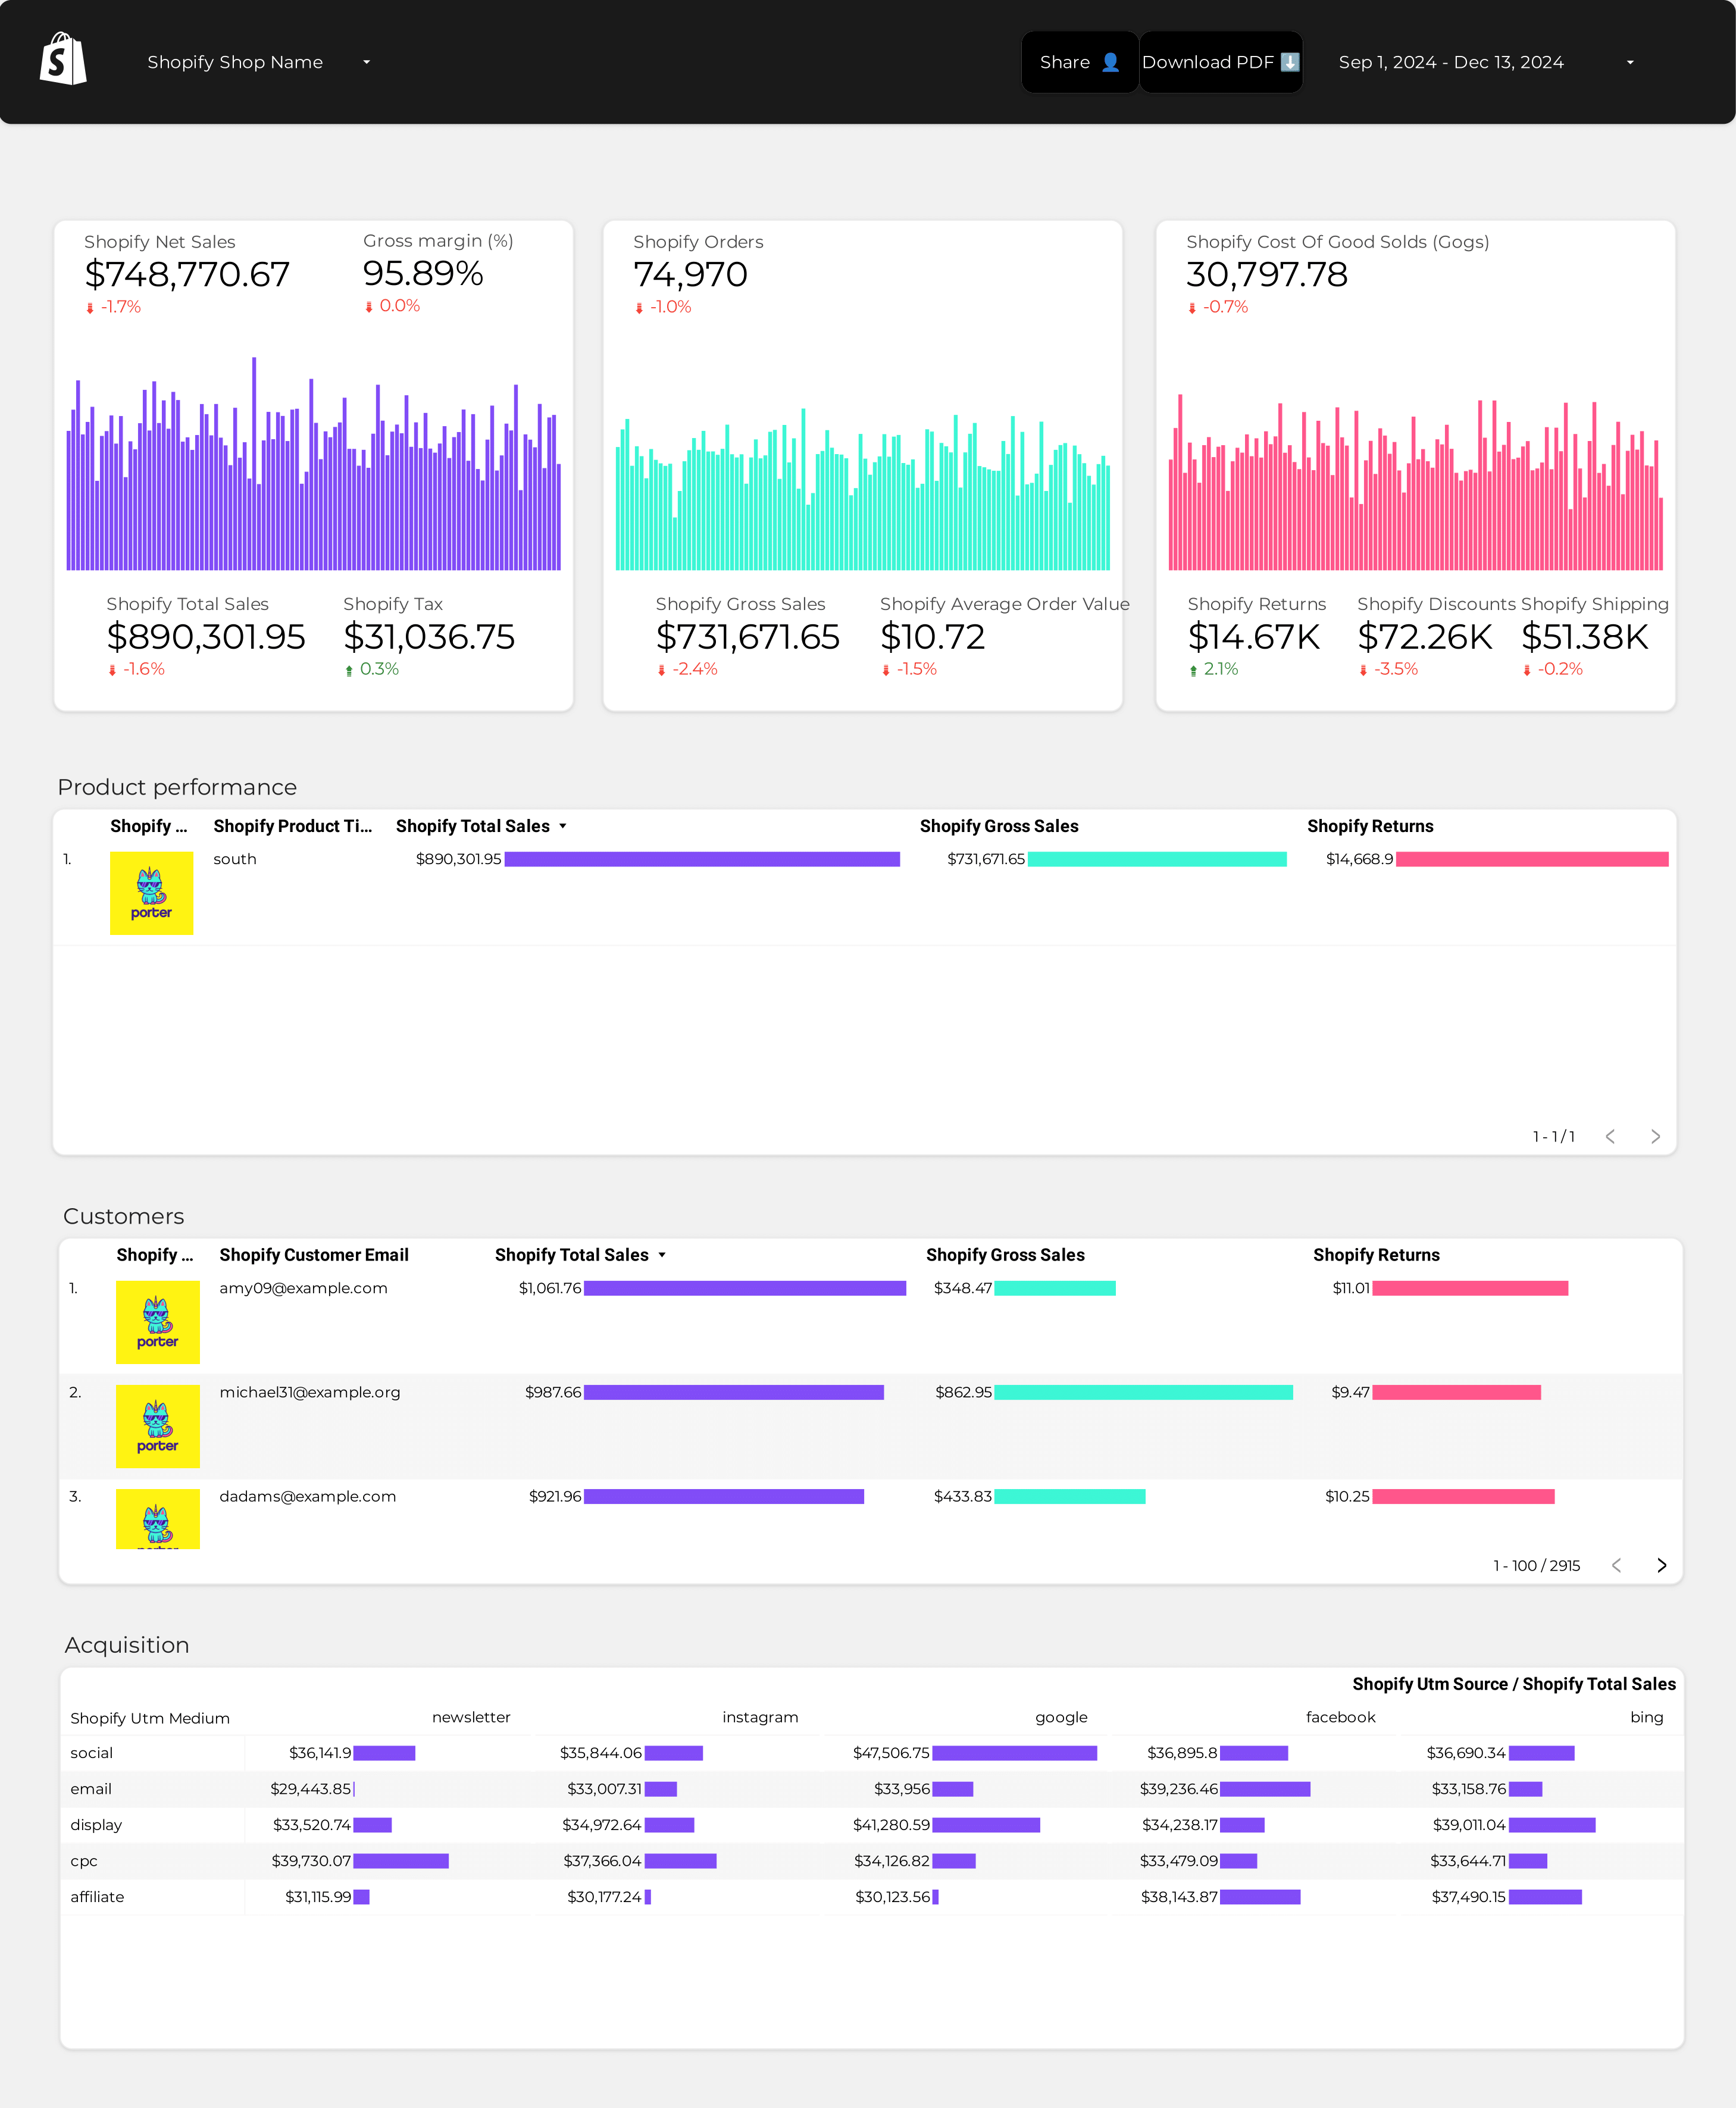Go to next page in Product performance table

(x=1655, y=1136)
